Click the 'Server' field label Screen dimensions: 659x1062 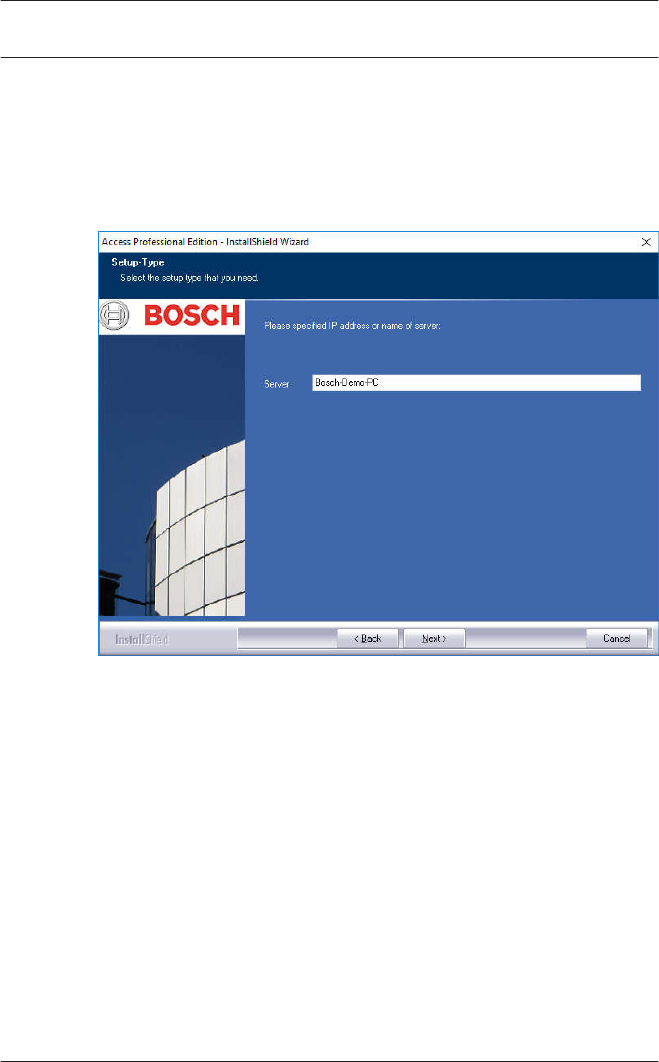point(276,384)
